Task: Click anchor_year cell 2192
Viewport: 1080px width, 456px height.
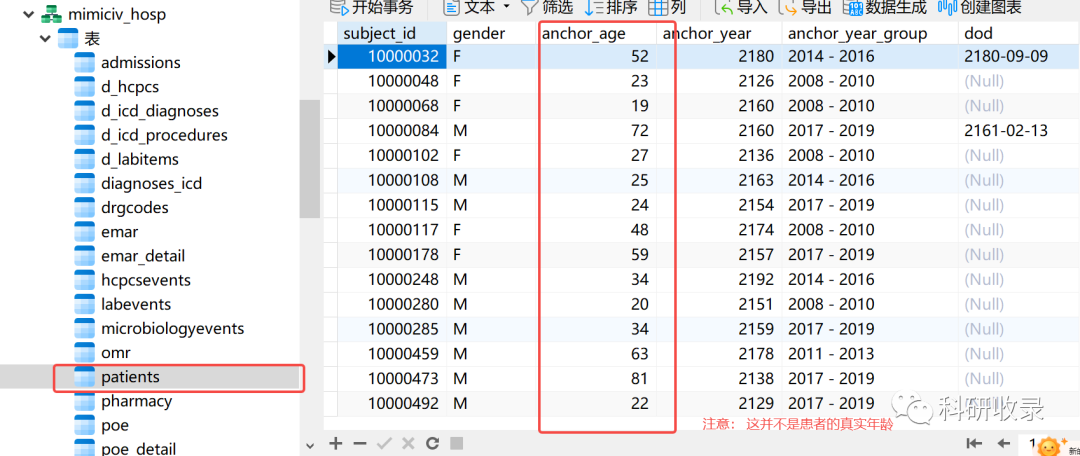Action: coord(719,279)
